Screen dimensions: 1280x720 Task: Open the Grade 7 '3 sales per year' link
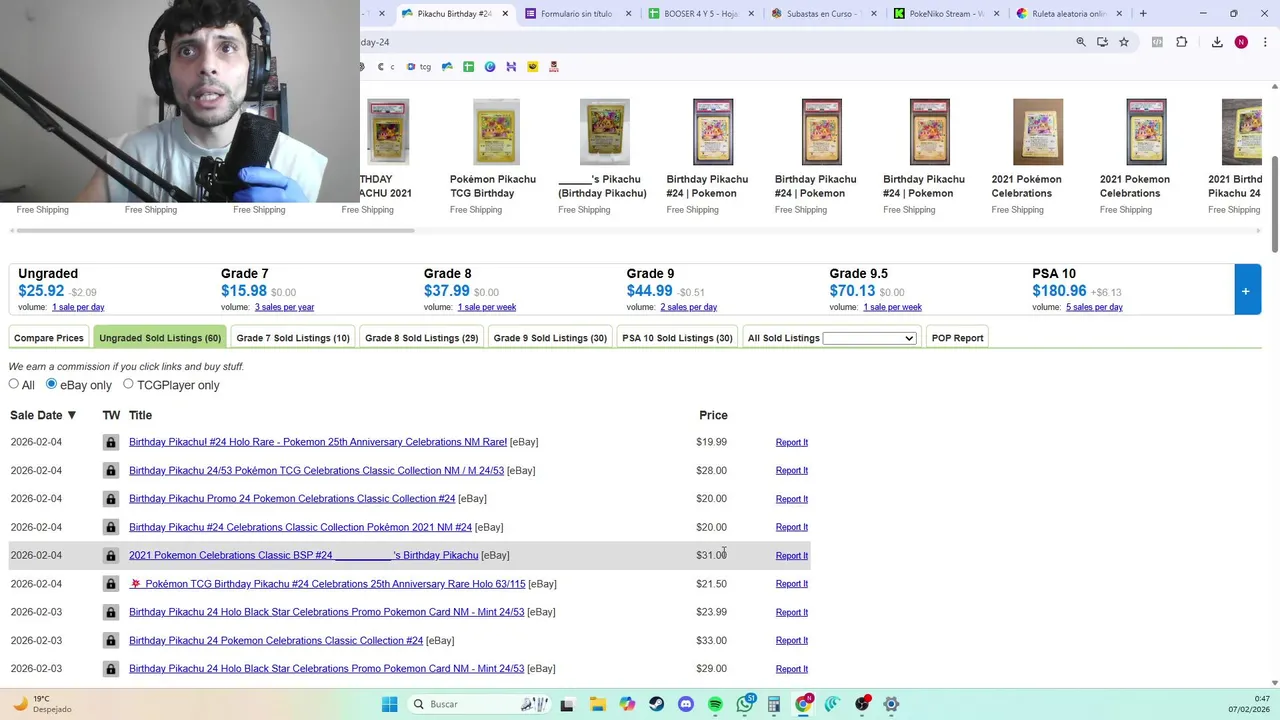284,307
